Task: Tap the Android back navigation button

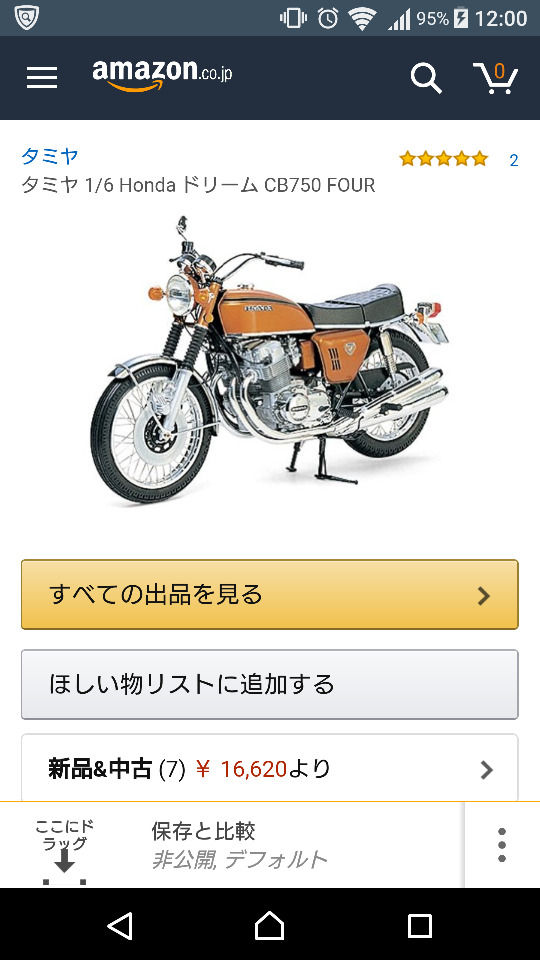Action: (120, 926)
